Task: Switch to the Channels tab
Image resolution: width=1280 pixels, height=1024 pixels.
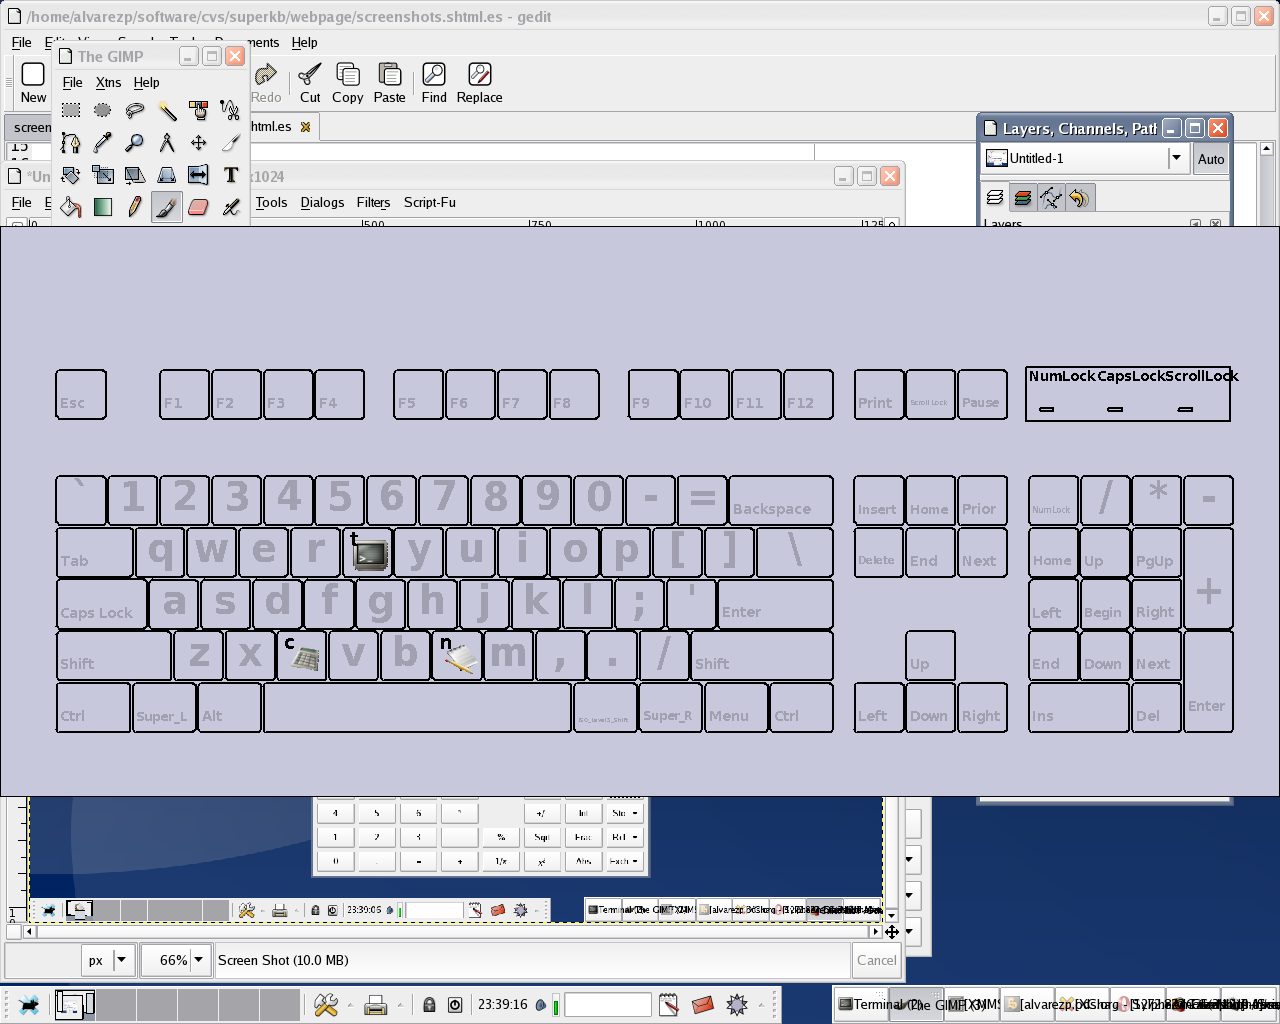Action: coord(1022,198)
